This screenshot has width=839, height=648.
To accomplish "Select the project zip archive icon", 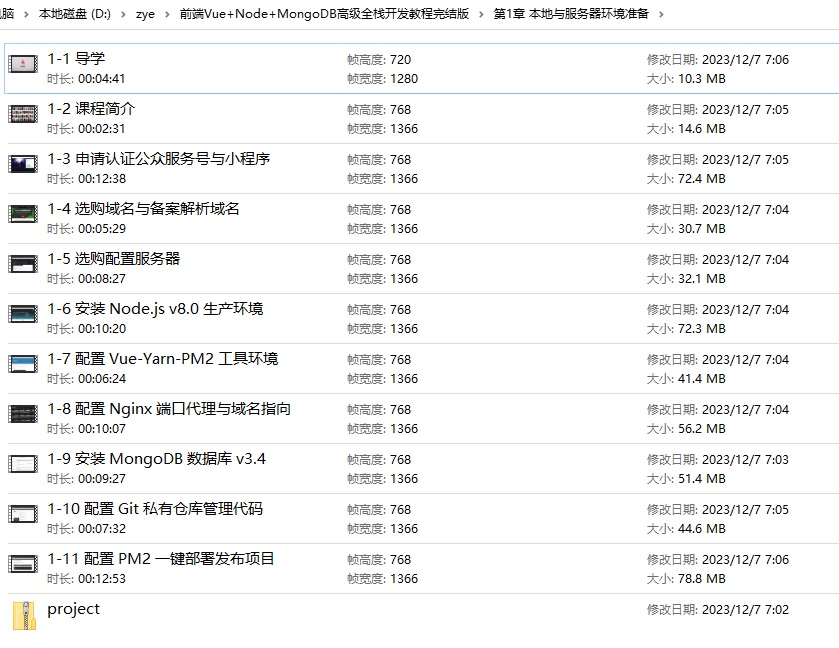I will click(24, 616).
